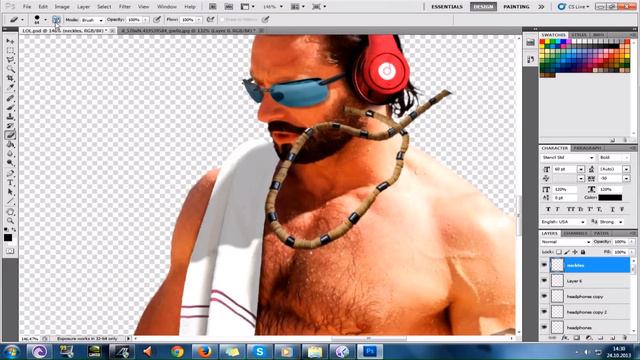Select the Spot Healing Brush tool
This screenshot has height=360, width=640.
(x=10, y=98)
